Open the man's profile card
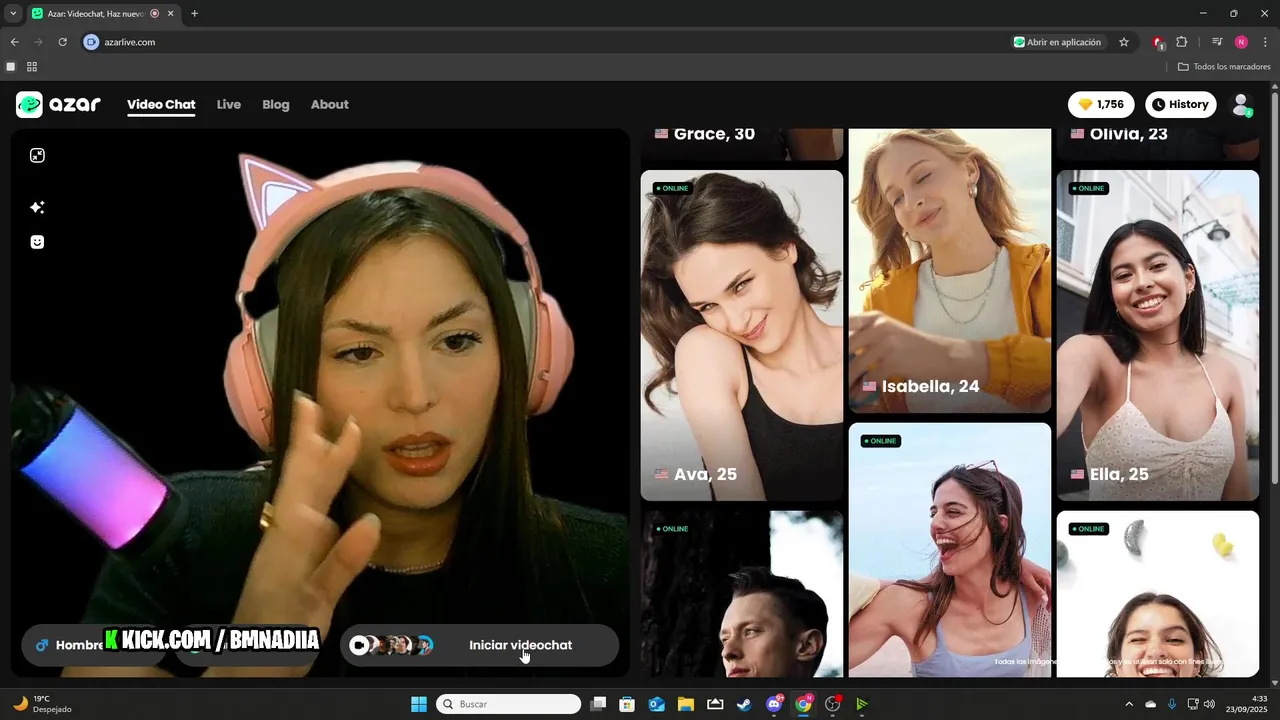The image size is (1280, 720). (742, 594)
